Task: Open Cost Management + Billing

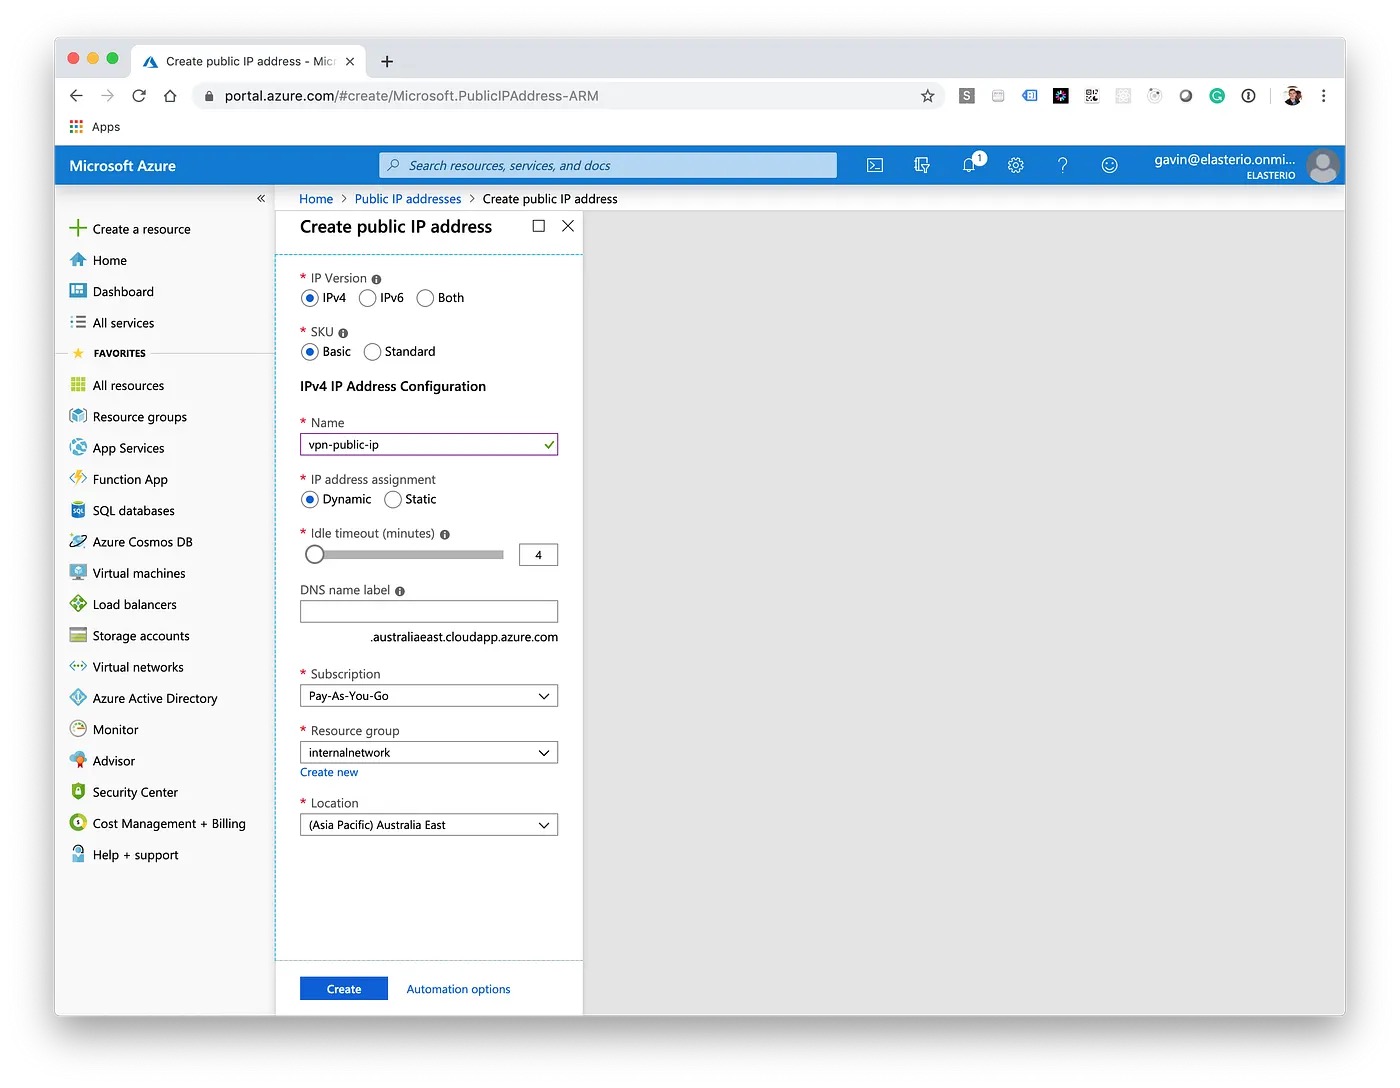Action: 157,824
